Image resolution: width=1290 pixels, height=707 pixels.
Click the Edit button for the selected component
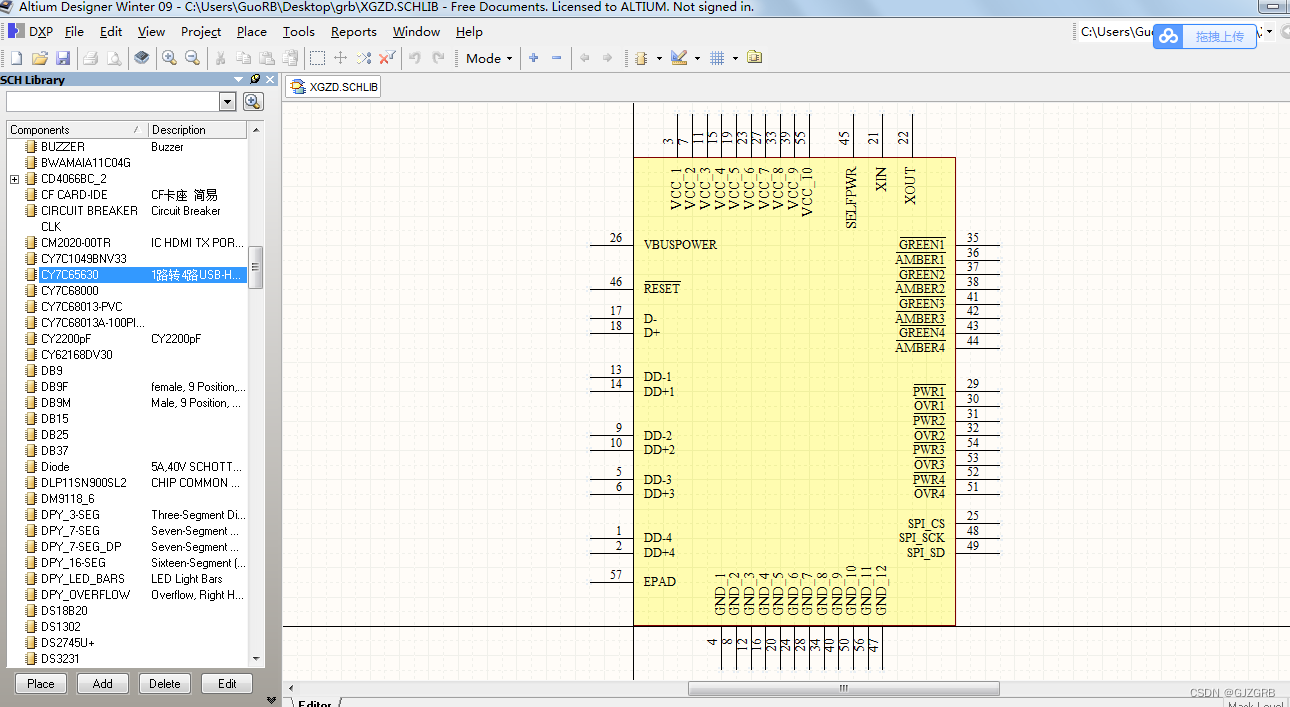click(226, 683)
